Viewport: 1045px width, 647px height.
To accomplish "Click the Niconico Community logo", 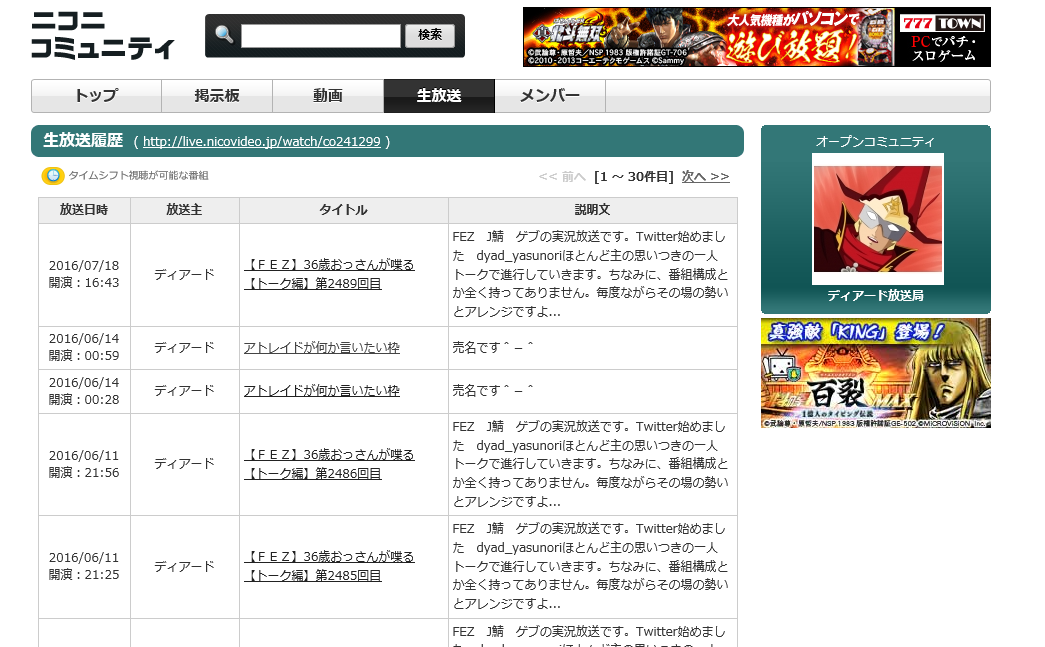I will click(x=102, y=36).
